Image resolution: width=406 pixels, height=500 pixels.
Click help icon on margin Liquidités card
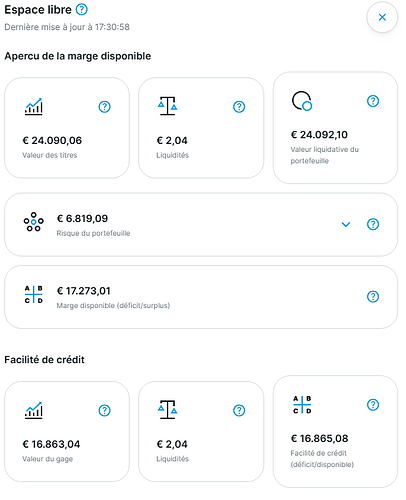coord(239,107)
